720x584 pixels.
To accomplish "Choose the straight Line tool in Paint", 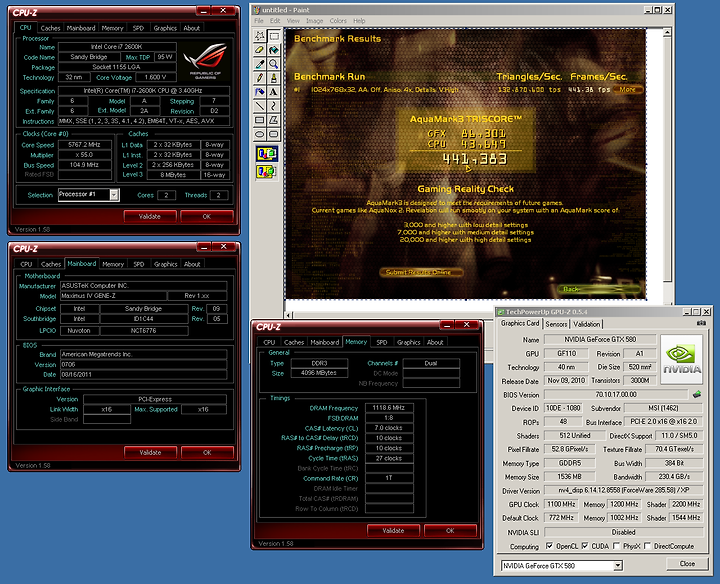I will tap(260, 106).
